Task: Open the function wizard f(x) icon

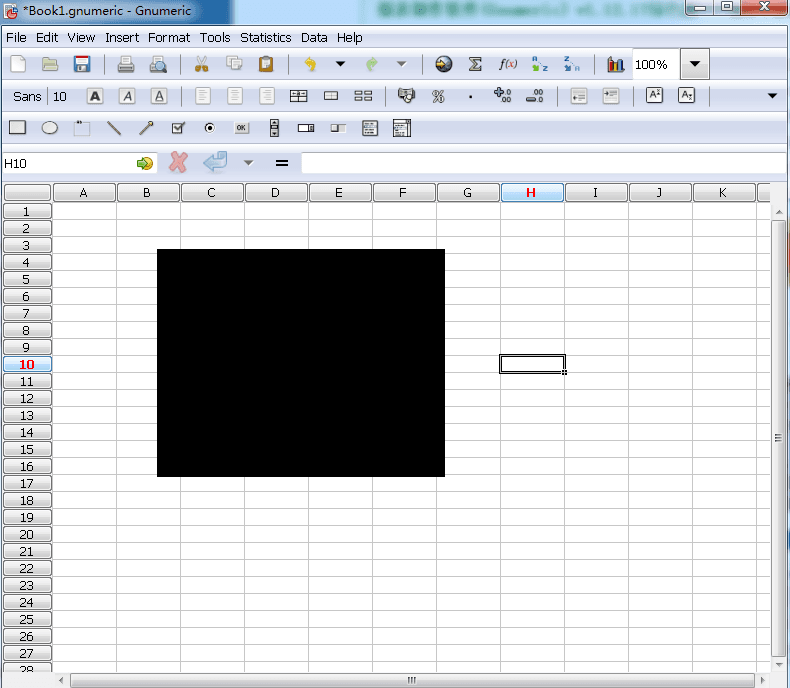Action: [508, 64]
